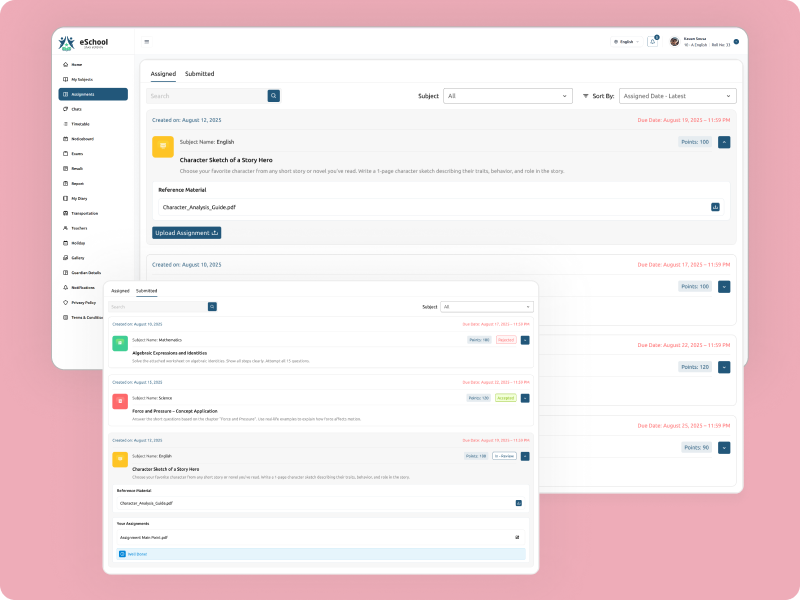Open the Sort By Assigned Date dropdown

pos(677,96)
